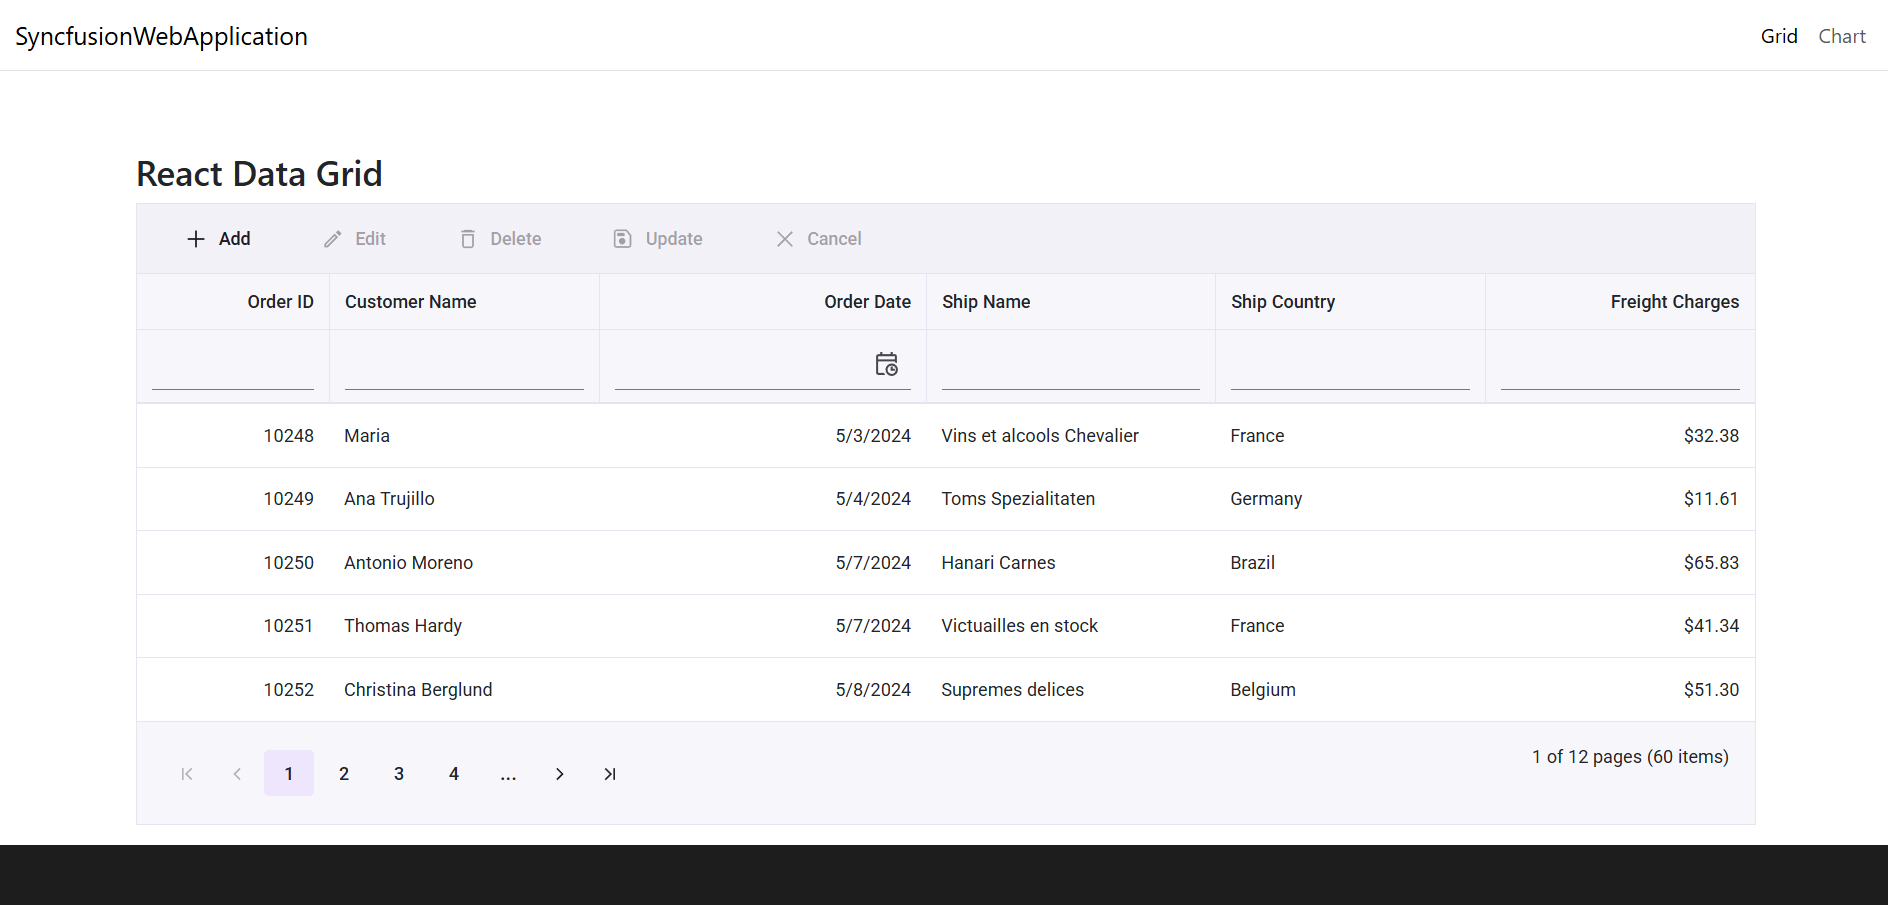Open SyncfusionWebApplication home link
Image resolution: width=1888 pixels, height=905 pixels.
[x=161, y=36]
